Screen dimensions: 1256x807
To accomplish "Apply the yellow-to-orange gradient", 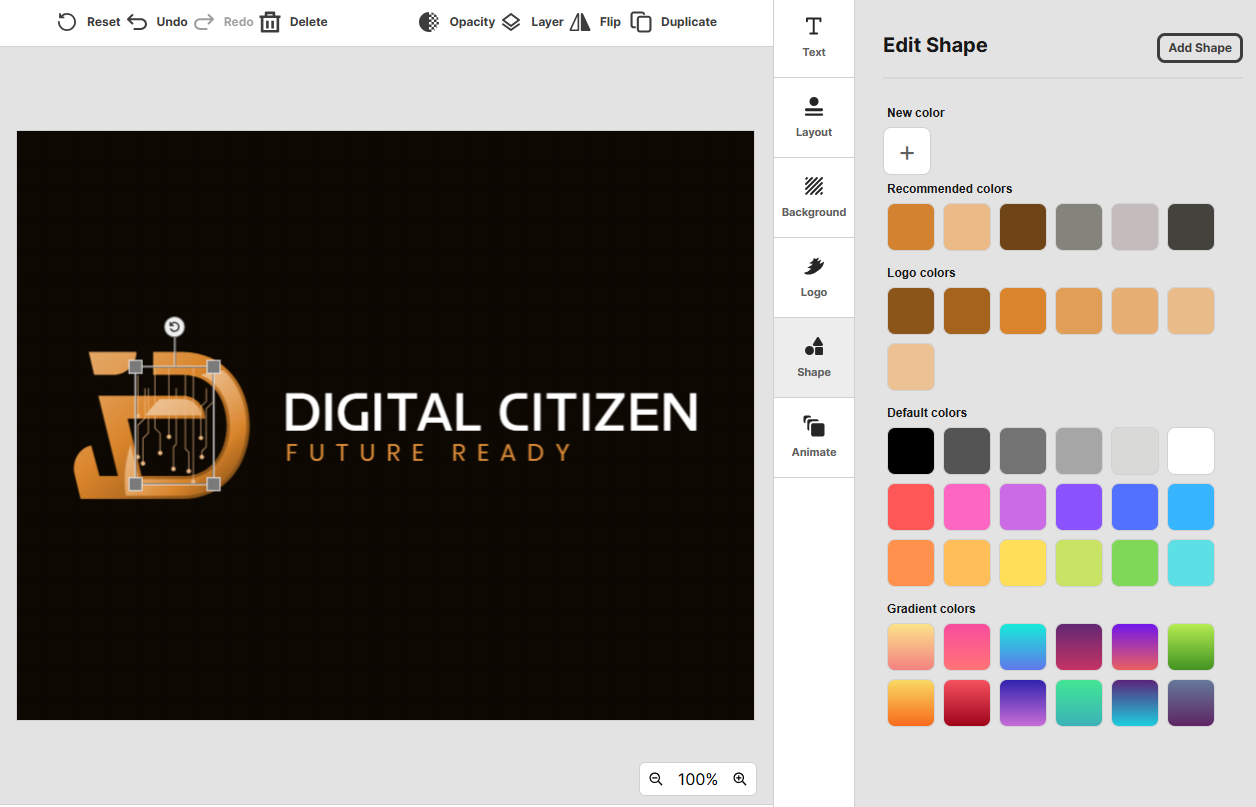I will 911,703.
